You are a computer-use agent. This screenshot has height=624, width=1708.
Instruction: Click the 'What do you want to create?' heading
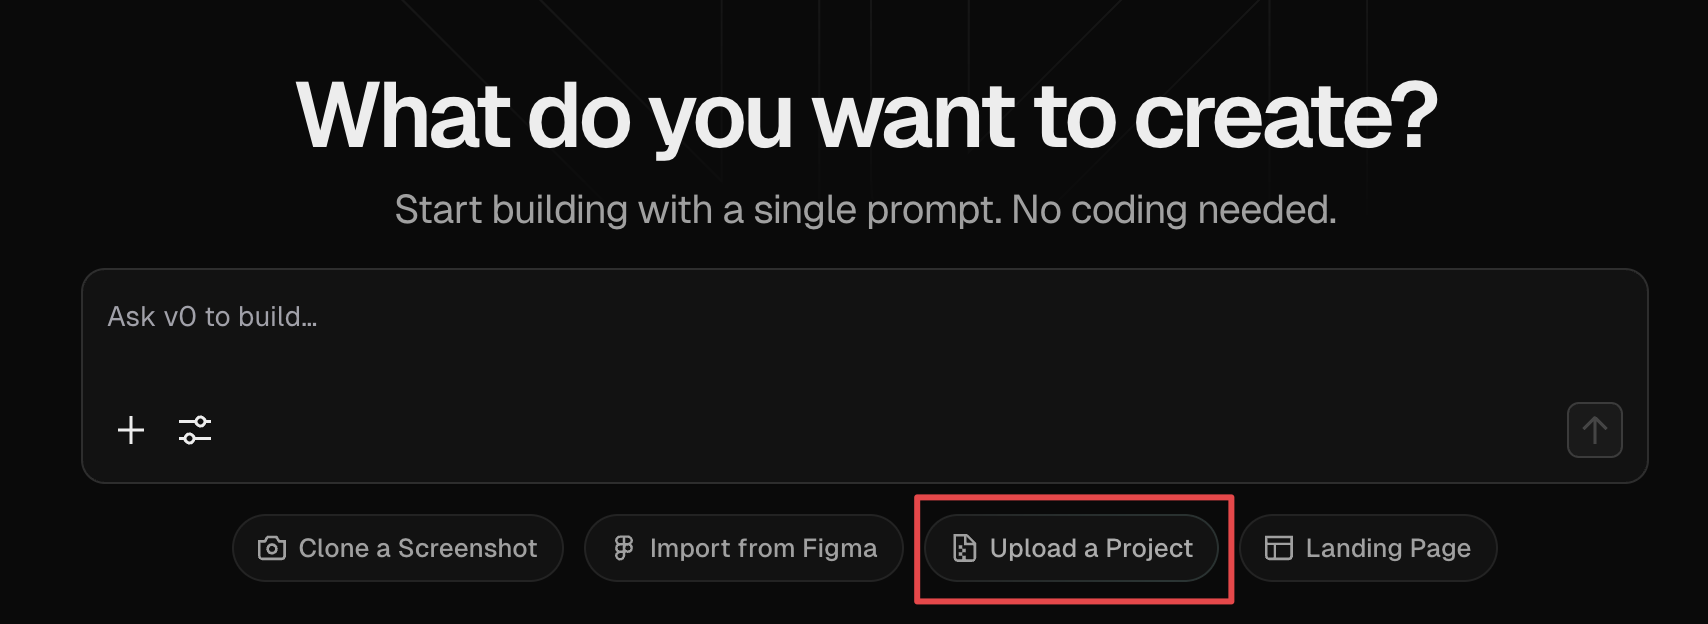pyautogui.click(x=866, y=117)
